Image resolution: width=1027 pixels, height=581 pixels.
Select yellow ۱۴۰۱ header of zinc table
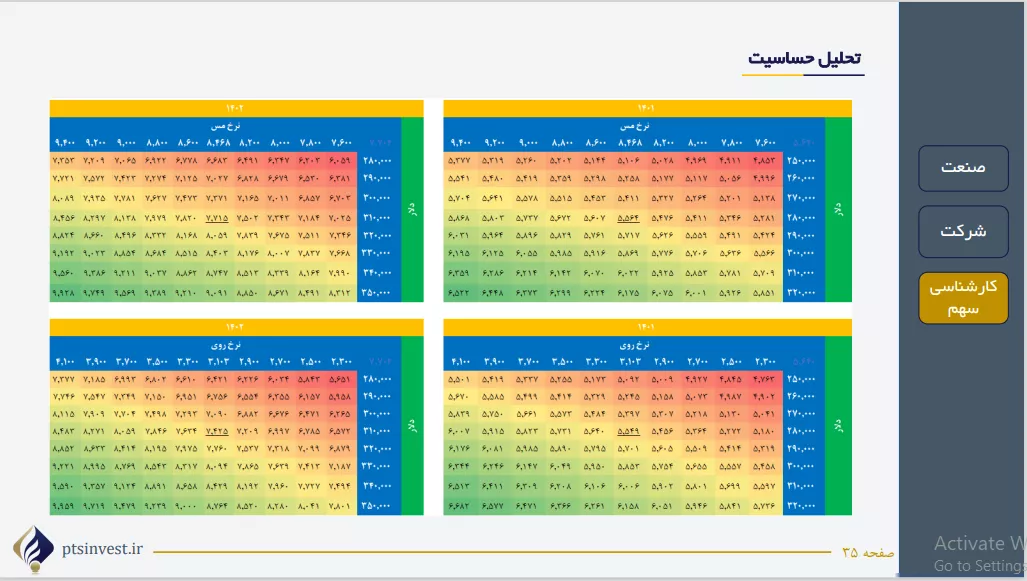[647, 327]
